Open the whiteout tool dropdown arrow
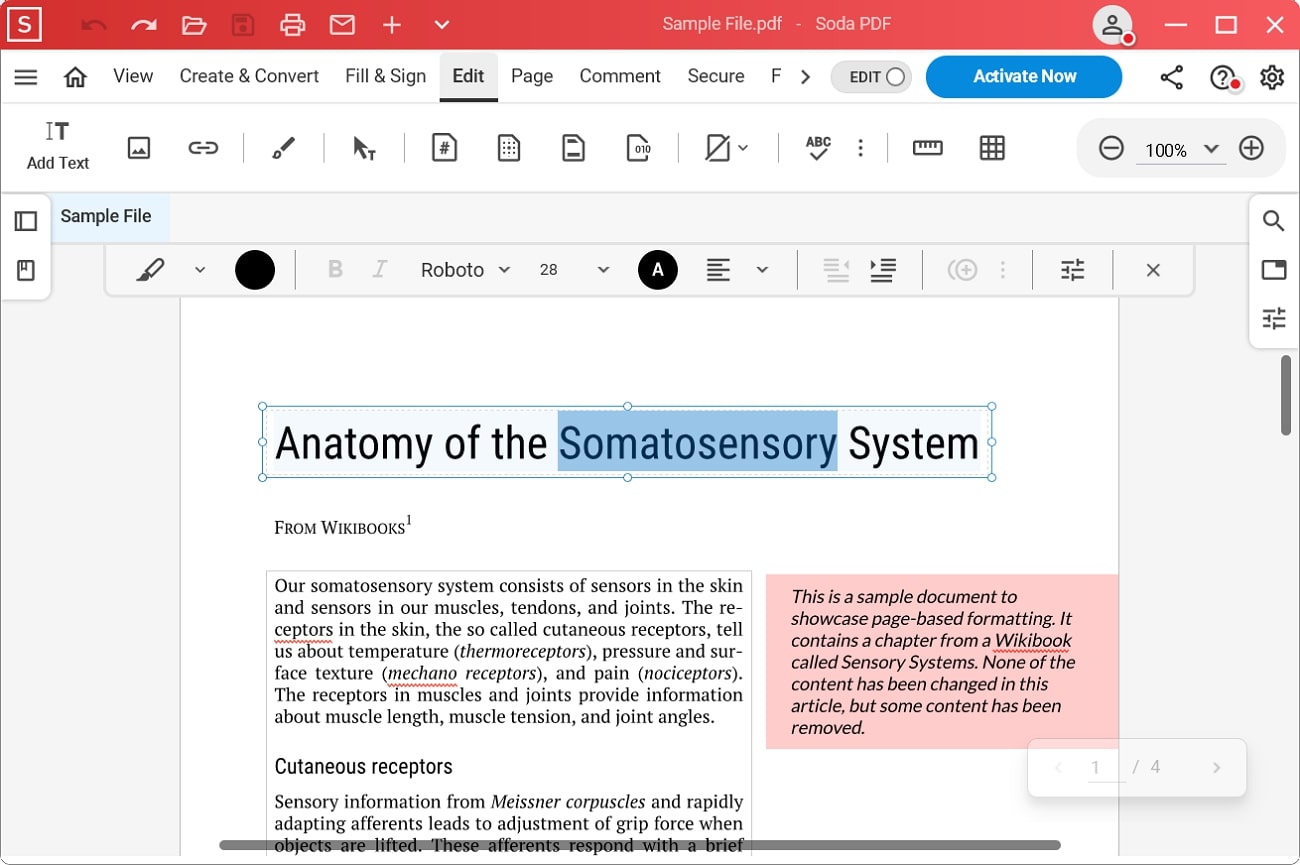This screenshot has width=1300, height=865. point(743,149)
